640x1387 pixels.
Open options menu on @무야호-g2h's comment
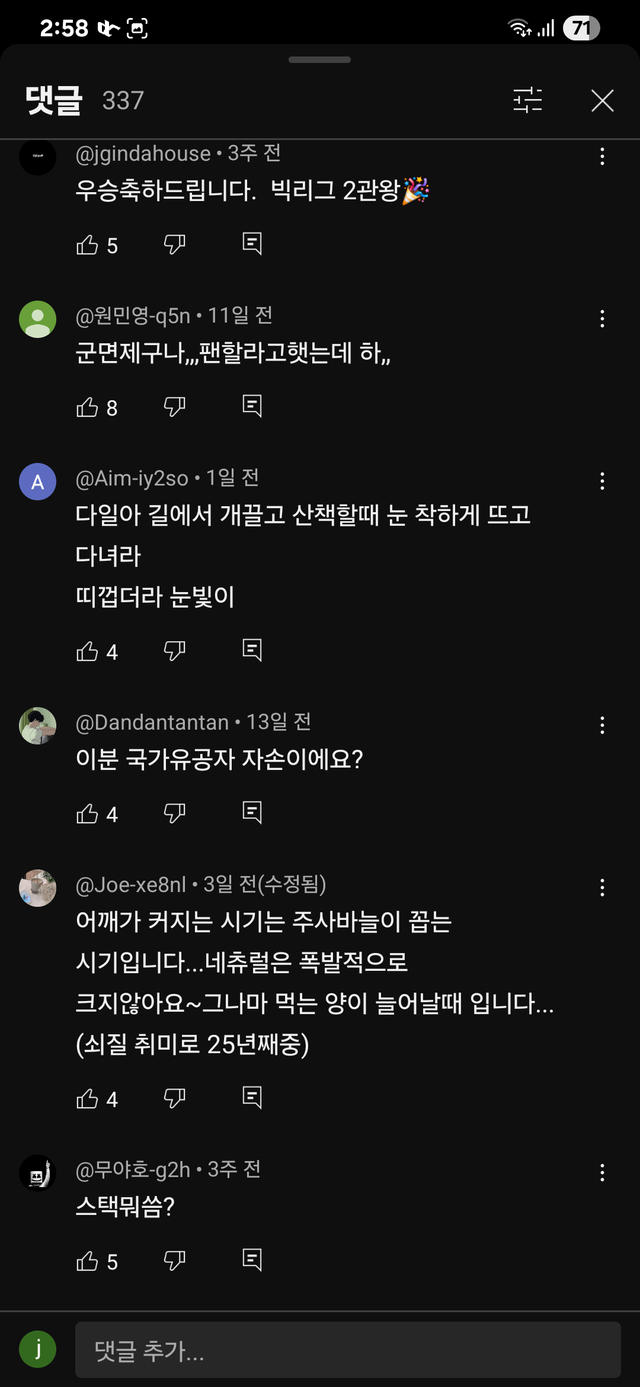click(x=602, y=1170)
